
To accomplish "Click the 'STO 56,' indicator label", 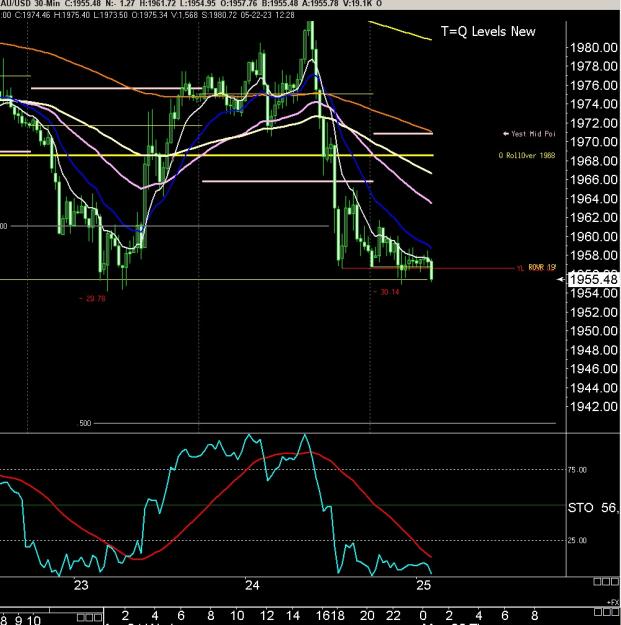I will coord(593,508).
